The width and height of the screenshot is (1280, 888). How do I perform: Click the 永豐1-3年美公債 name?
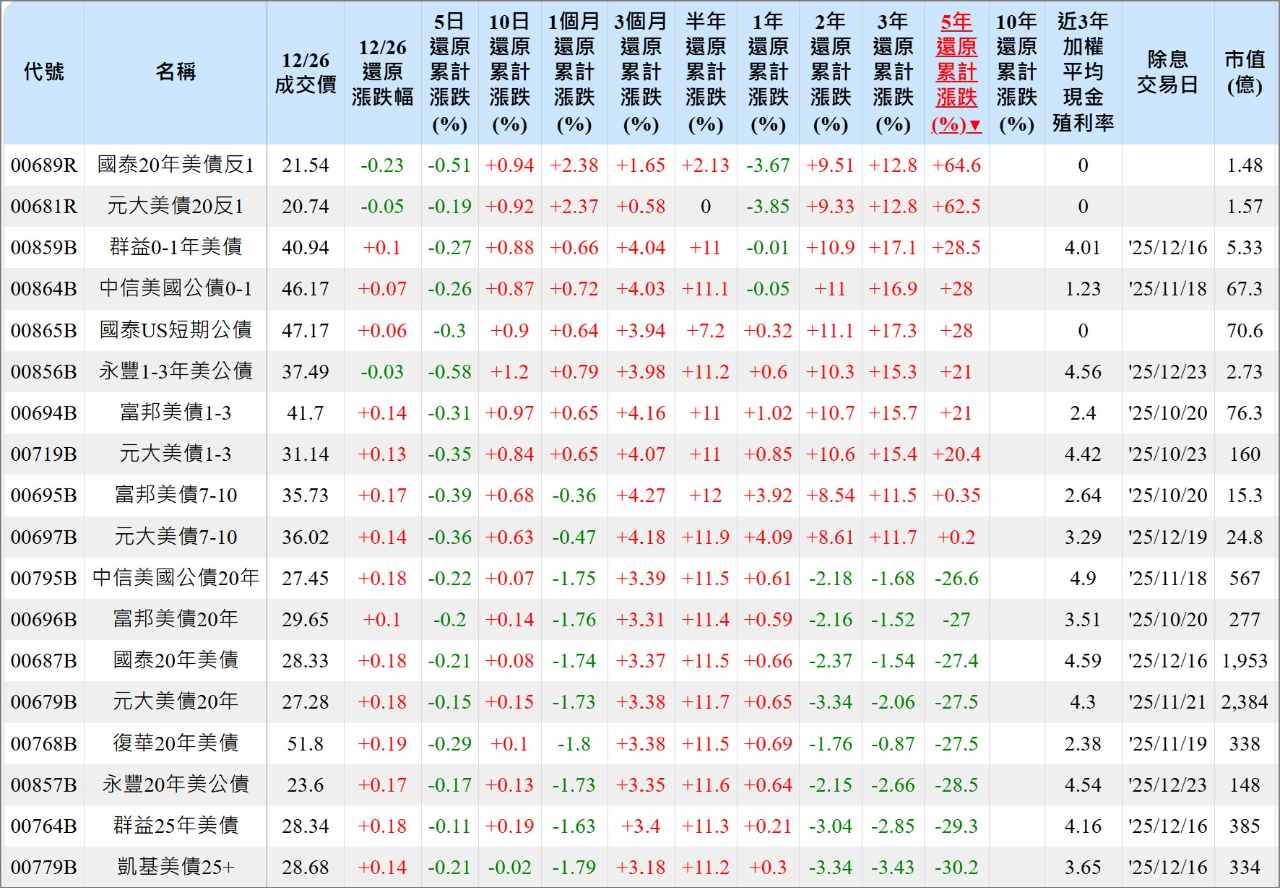(175, 371)
